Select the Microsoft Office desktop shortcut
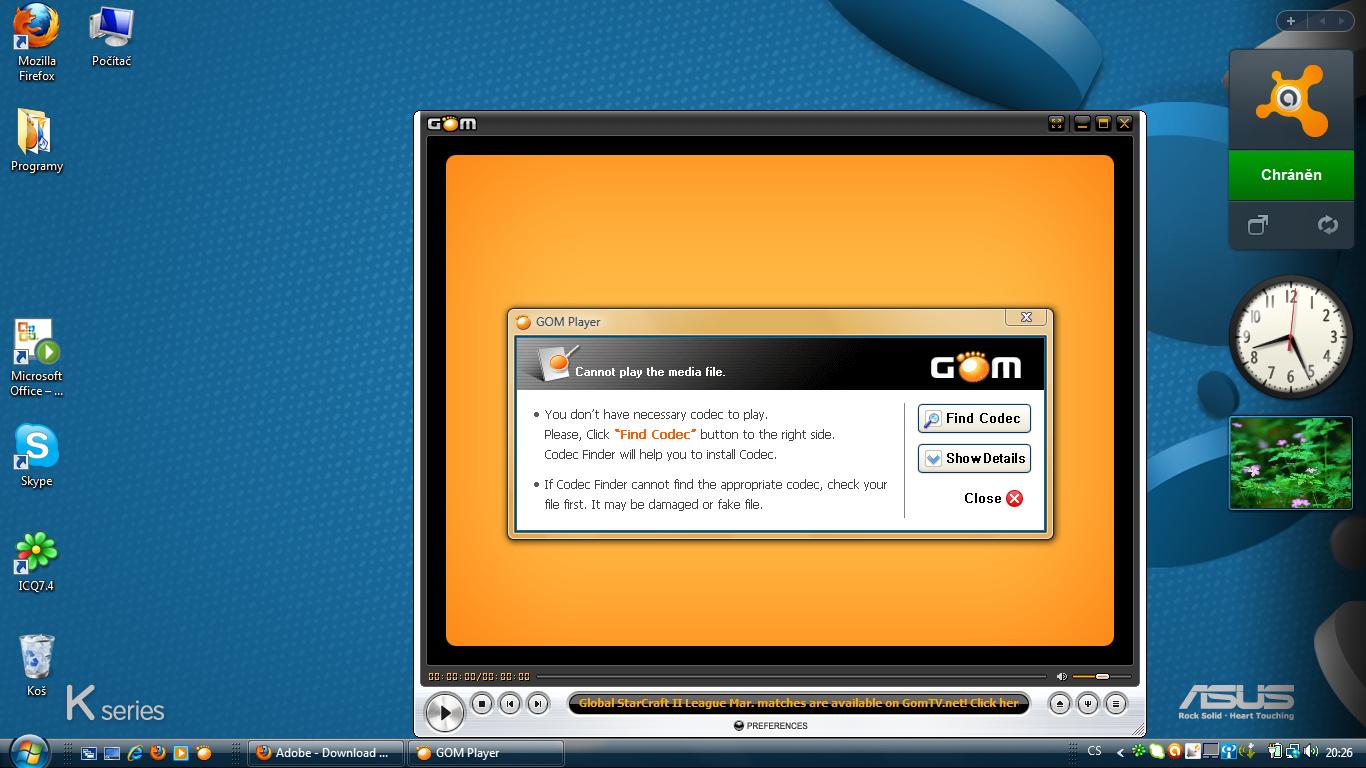The image size is (1366, 768). point(37,357)
